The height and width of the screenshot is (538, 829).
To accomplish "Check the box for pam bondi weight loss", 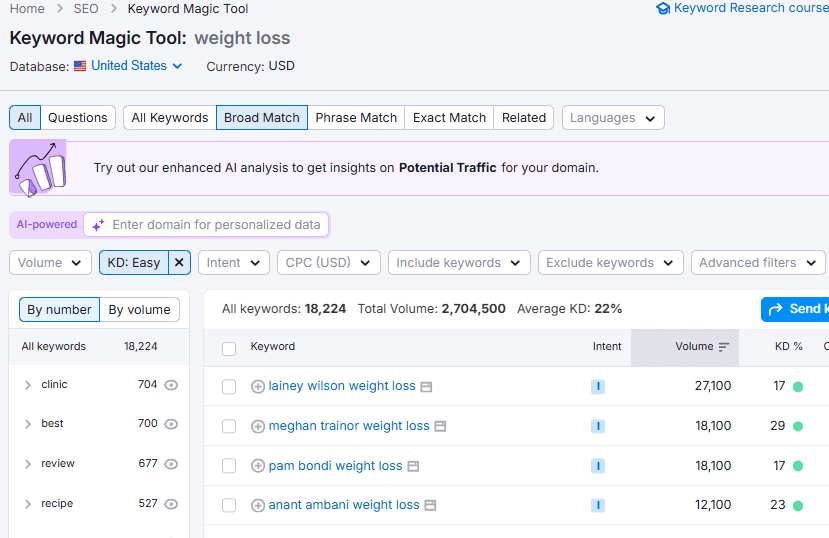I will [229, 466].
